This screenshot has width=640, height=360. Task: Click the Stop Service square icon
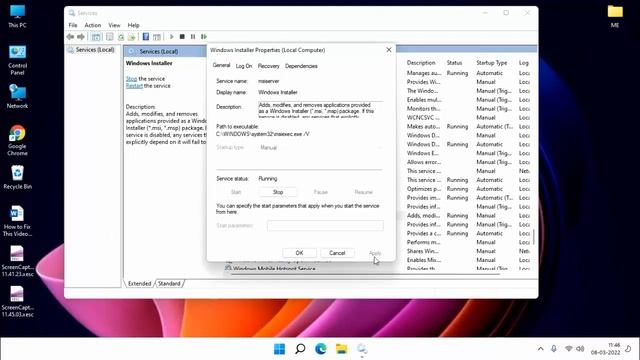pos(182,37)
